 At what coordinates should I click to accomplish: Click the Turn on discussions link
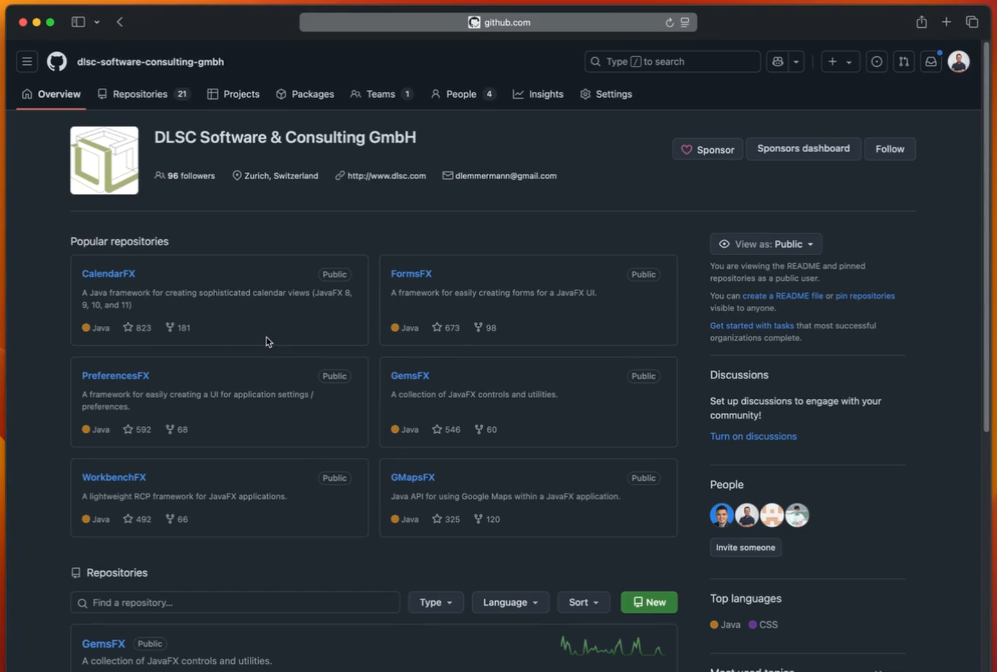point(753,437)
